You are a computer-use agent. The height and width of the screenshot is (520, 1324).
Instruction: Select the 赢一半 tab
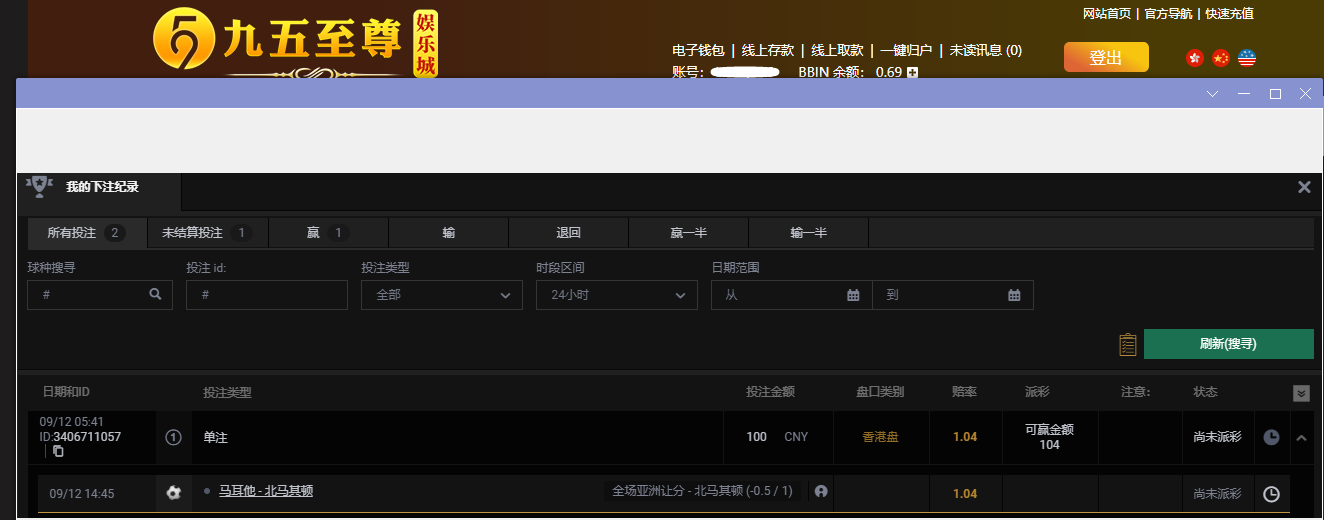pyautogui.click(x=688, y=233)
